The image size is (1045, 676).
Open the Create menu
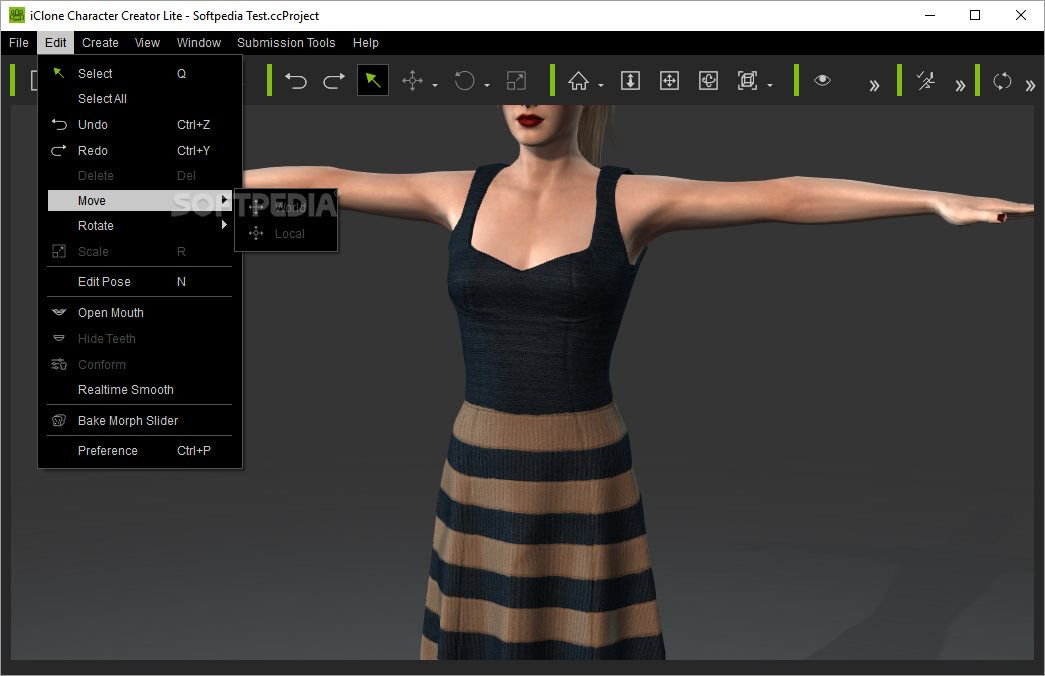point(100,43)
